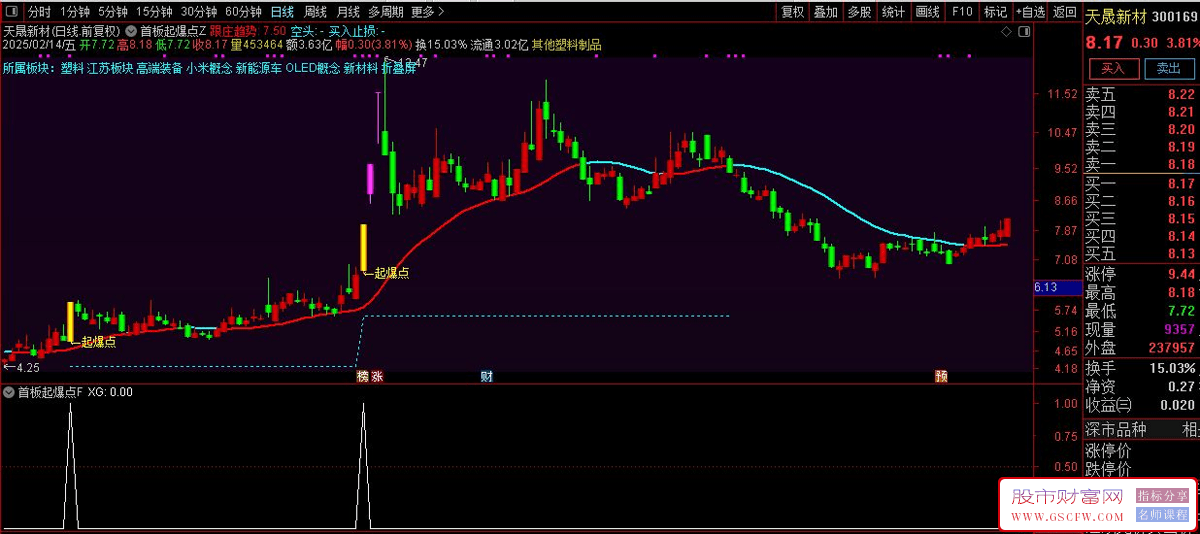Click stock code 300169

pos(1175,17)
